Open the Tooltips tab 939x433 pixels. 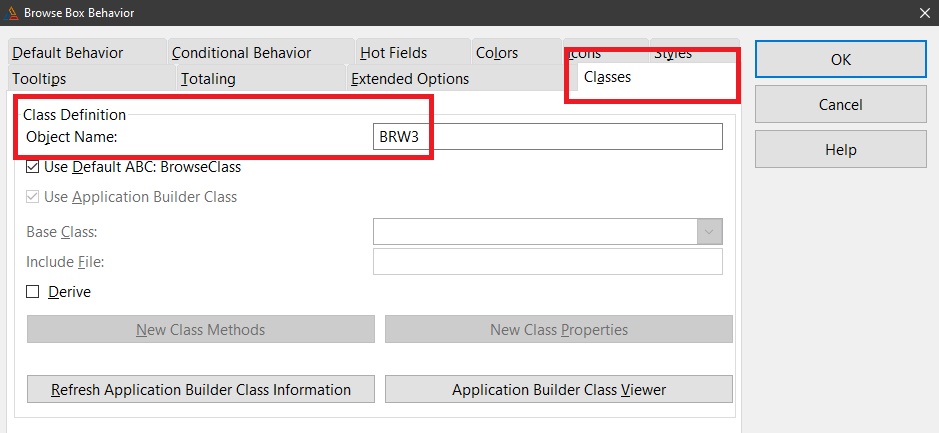tap(40, 79)
